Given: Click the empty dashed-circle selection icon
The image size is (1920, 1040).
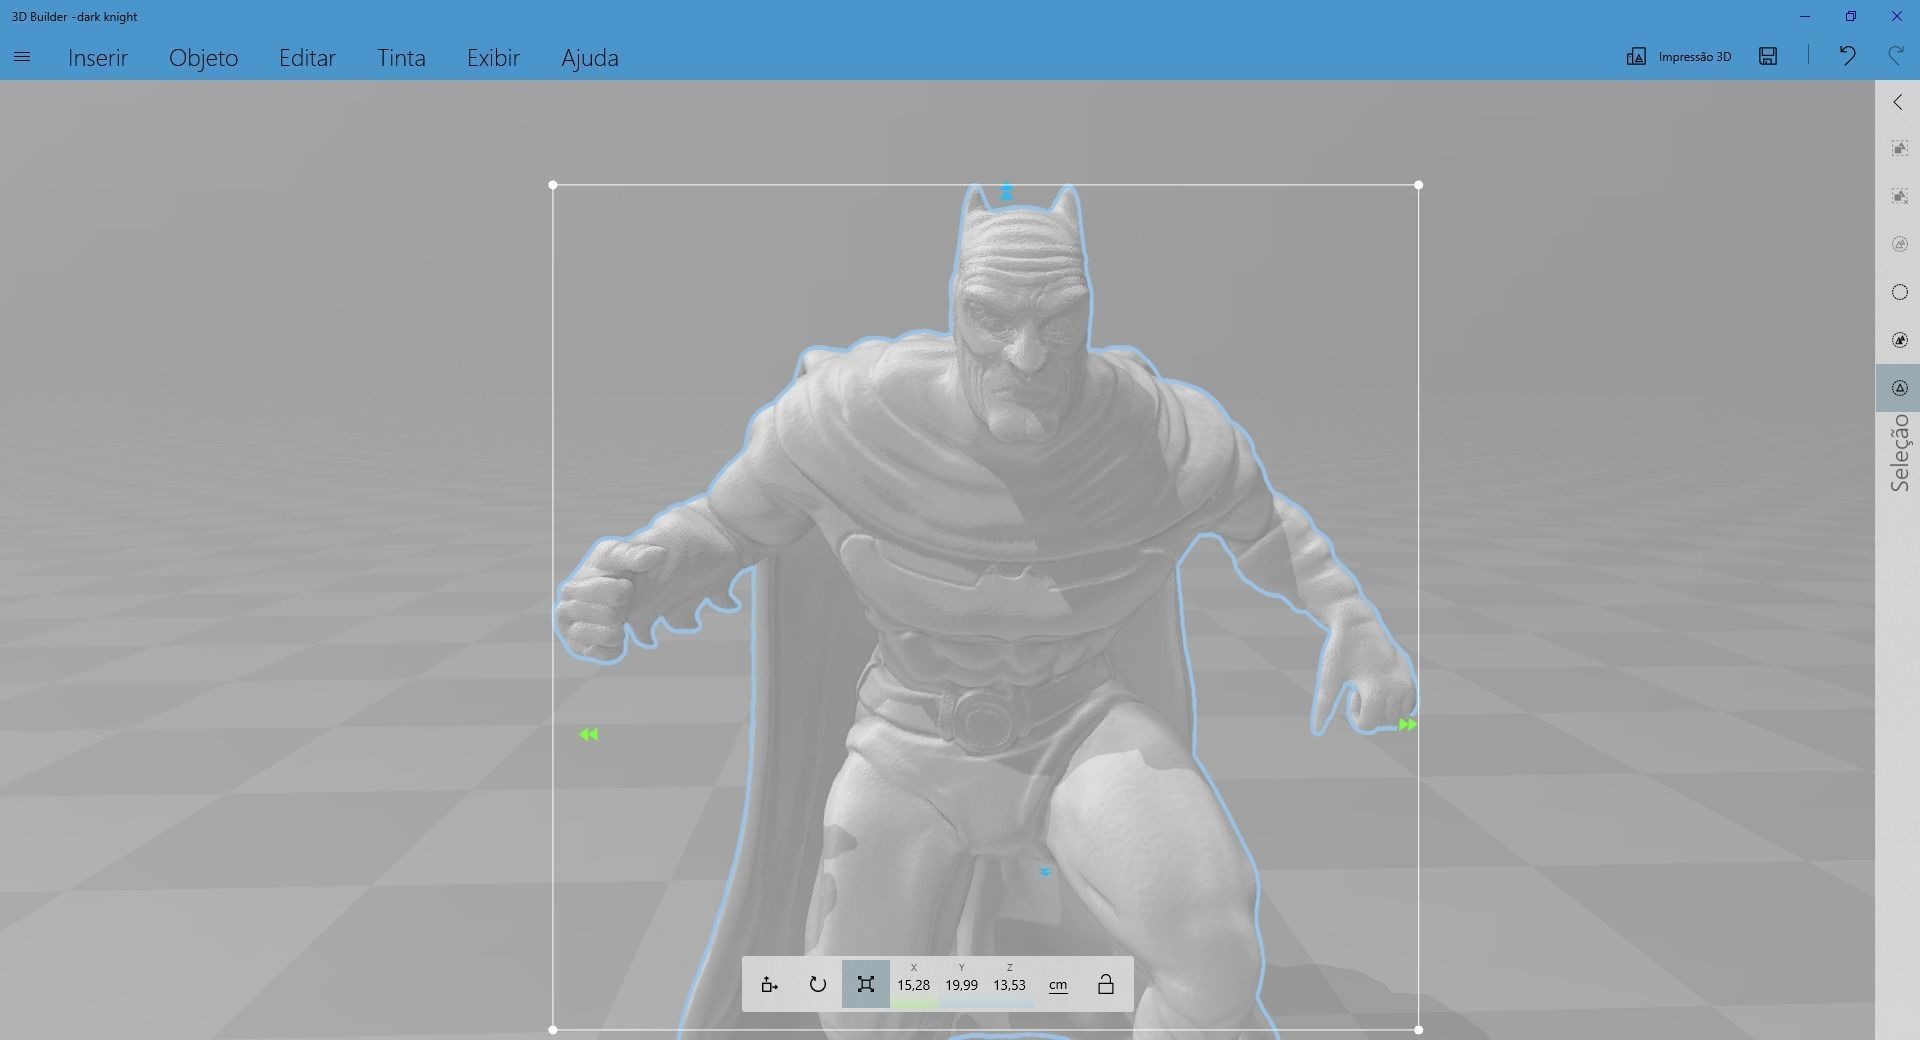Looking at the screenshot, I should tap(1900, 292).
